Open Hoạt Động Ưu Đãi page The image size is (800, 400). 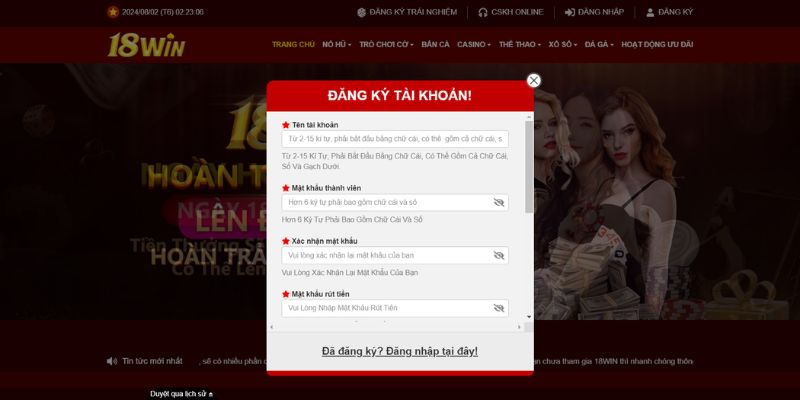[x=657, y=44]
